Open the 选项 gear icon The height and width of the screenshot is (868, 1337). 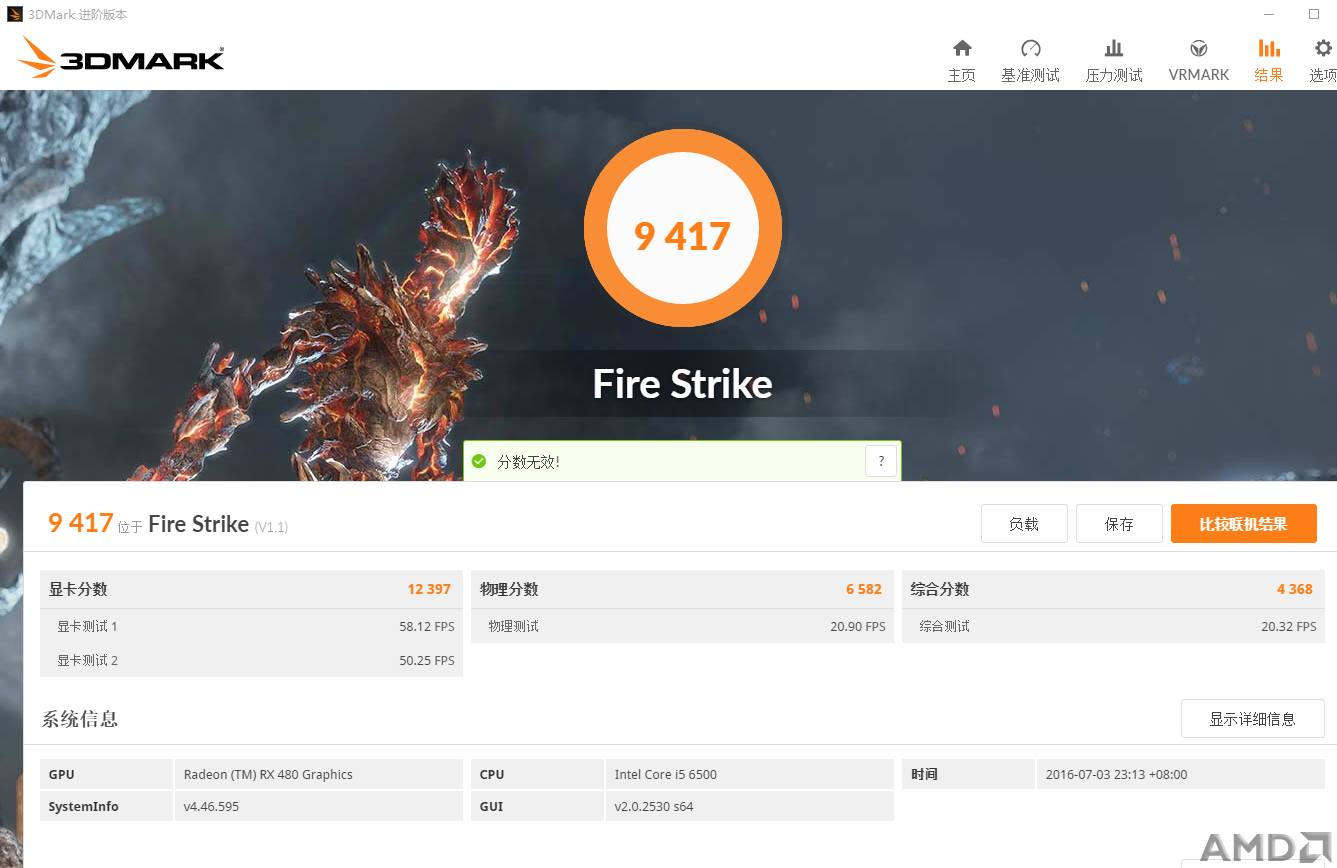(x=1323, y=48)
